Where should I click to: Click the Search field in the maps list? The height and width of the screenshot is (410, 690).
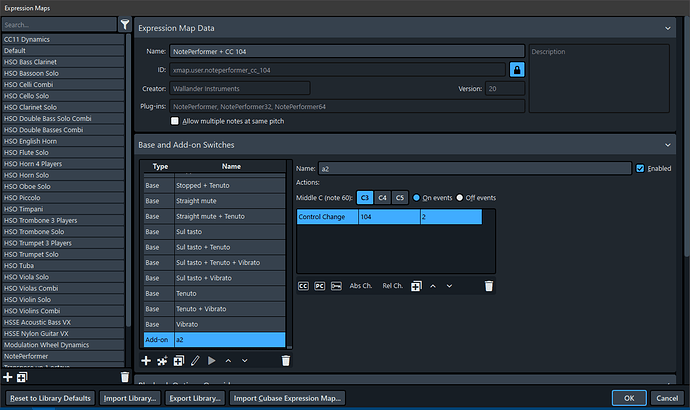coord(59,25)
